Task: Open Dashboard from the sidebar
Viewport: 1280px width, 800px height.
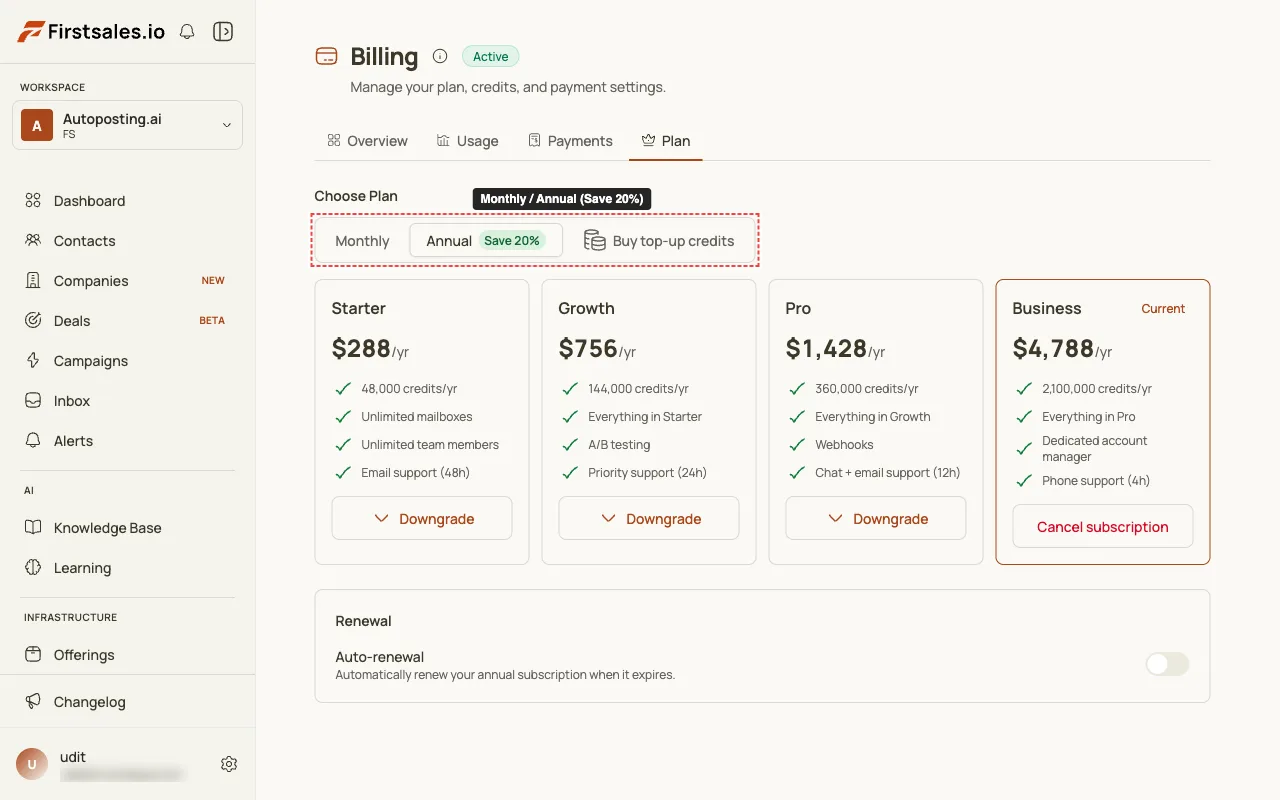Action: tap(127, 201)
